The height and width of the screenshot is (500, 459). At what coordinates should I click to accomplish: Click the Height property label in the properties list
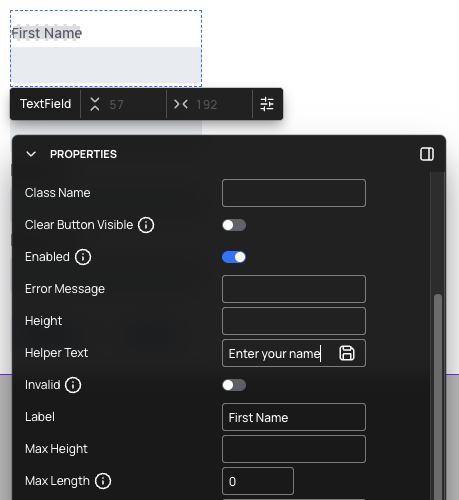[43, 321]
